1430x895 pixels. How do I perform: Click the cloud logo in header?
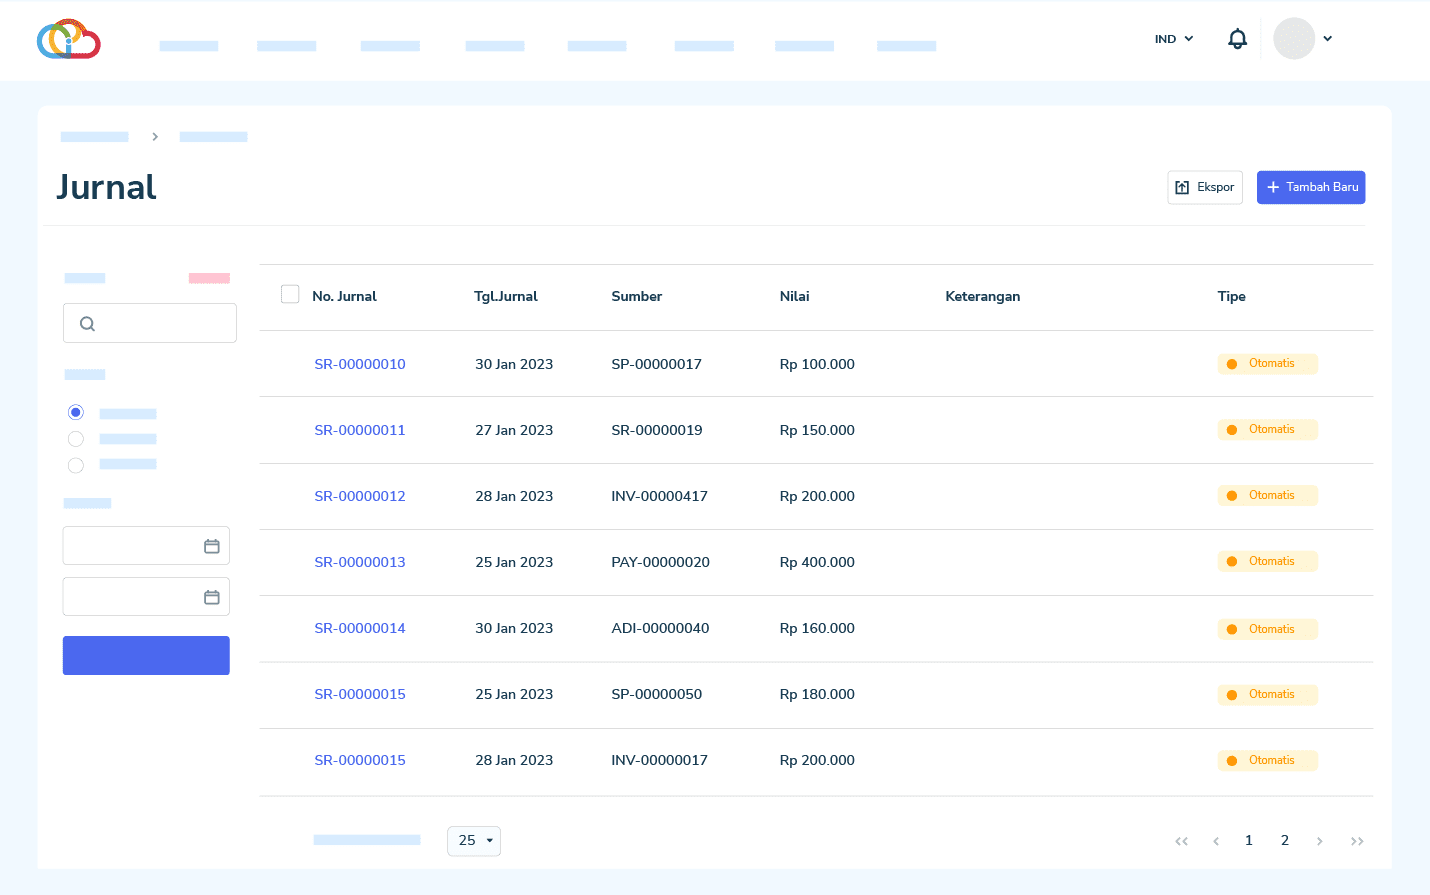pyautogui.click(x=68, y=39)
